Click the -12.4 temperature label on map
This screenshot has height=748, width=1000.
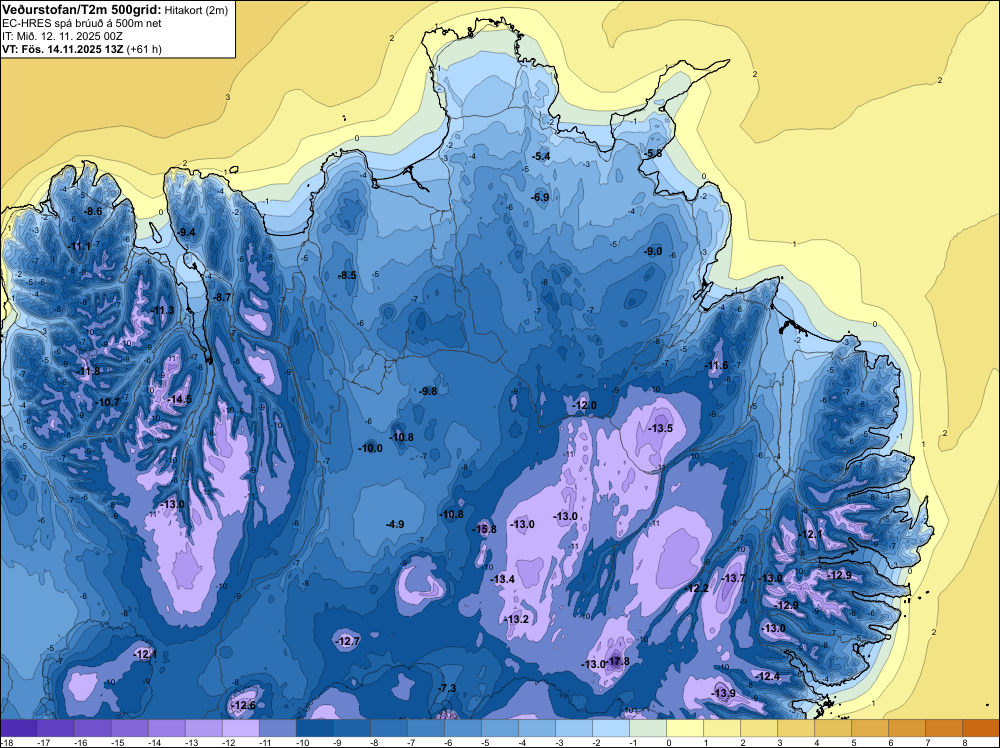click(x=767, y=676)
